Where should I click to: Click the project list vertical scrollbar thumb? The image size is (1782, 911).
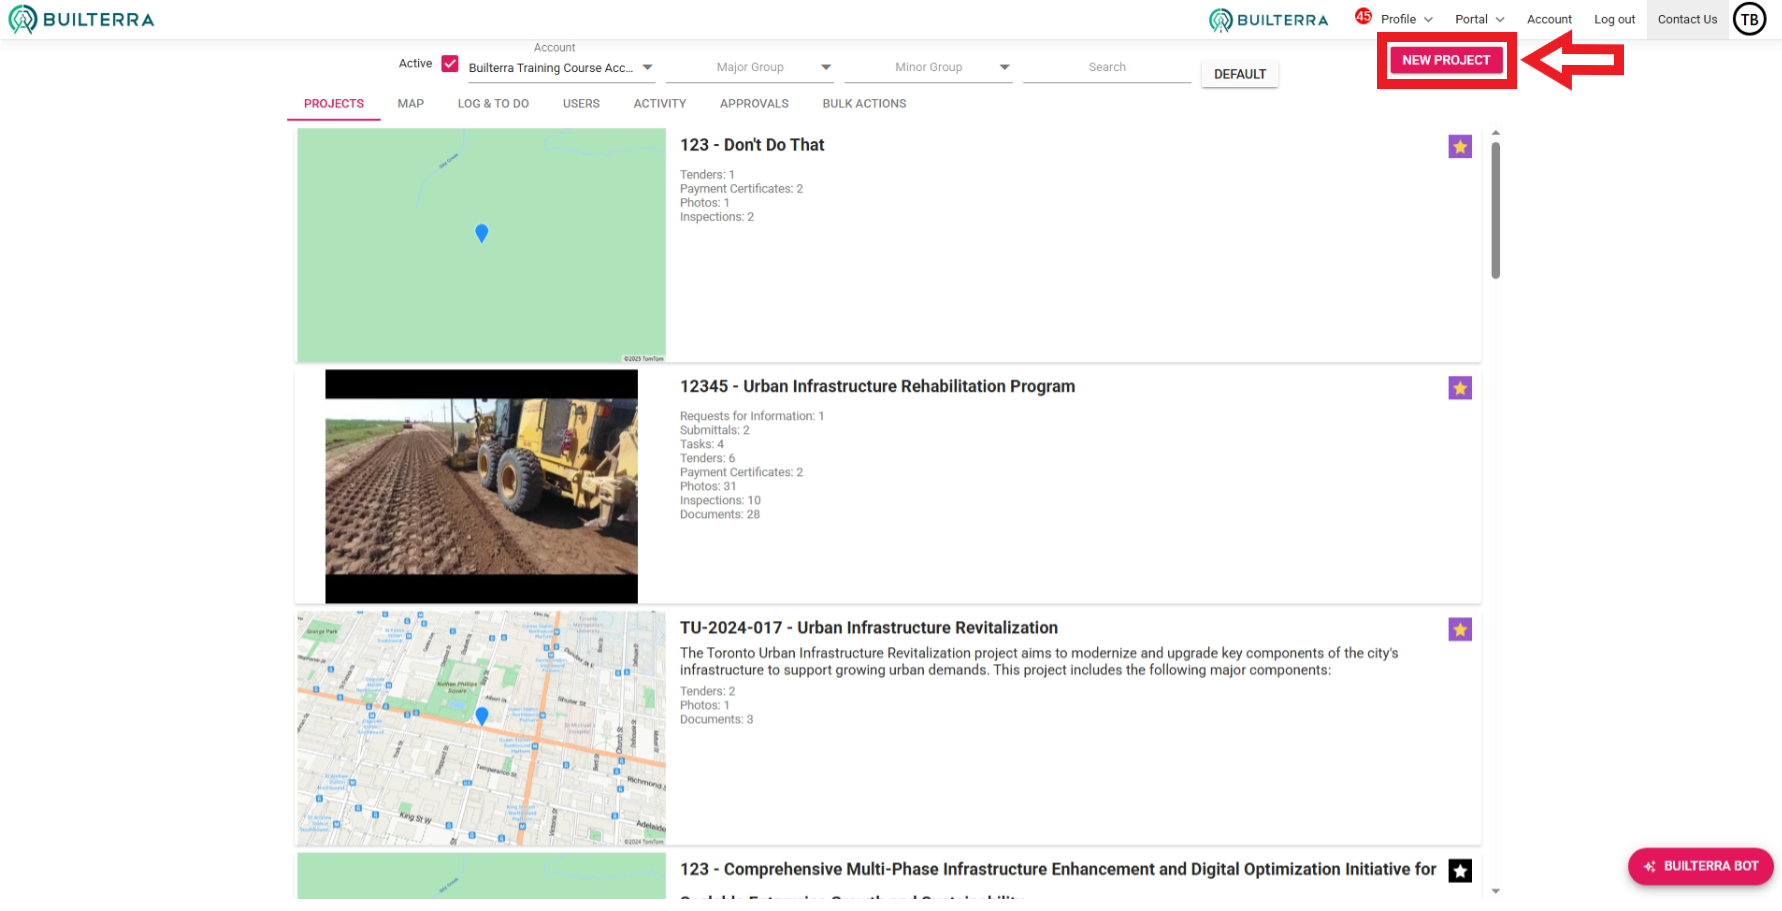click(x=1496, y=210)
